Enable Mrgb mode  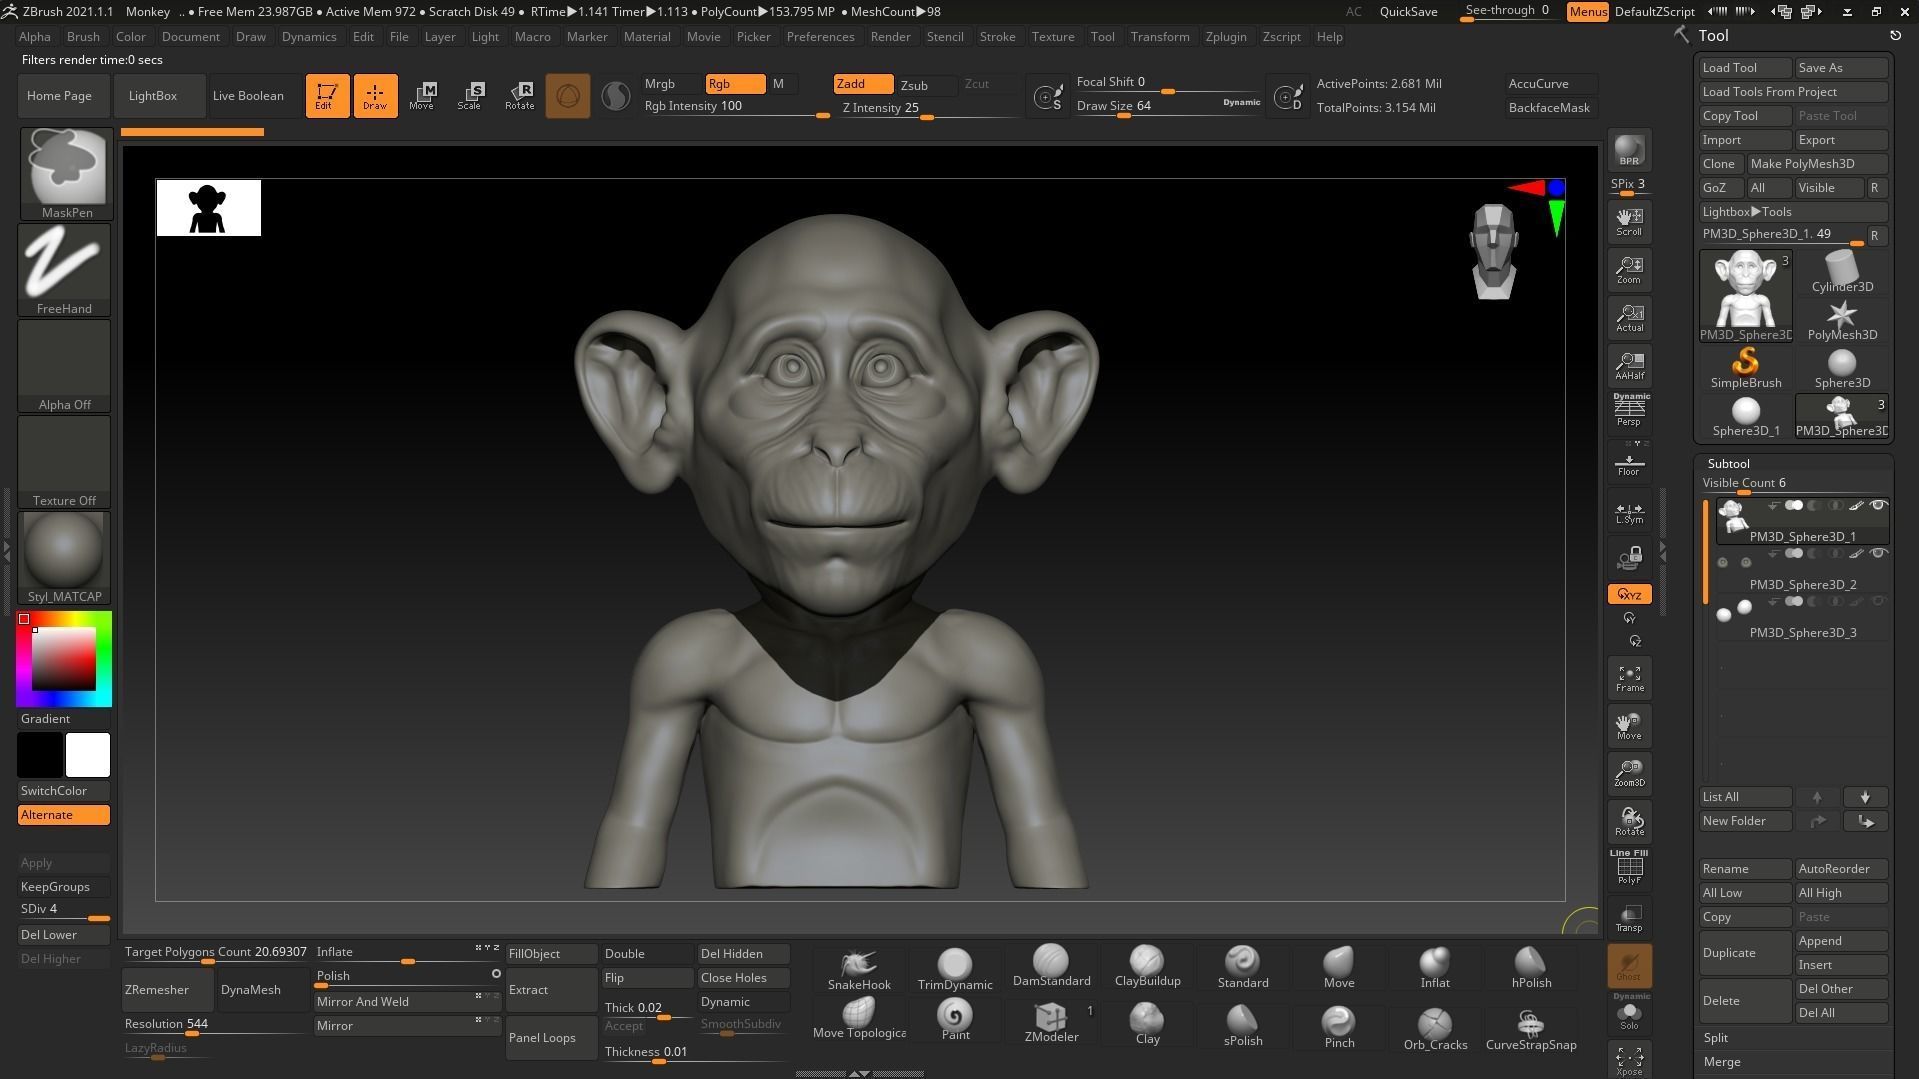pos(671,84)
